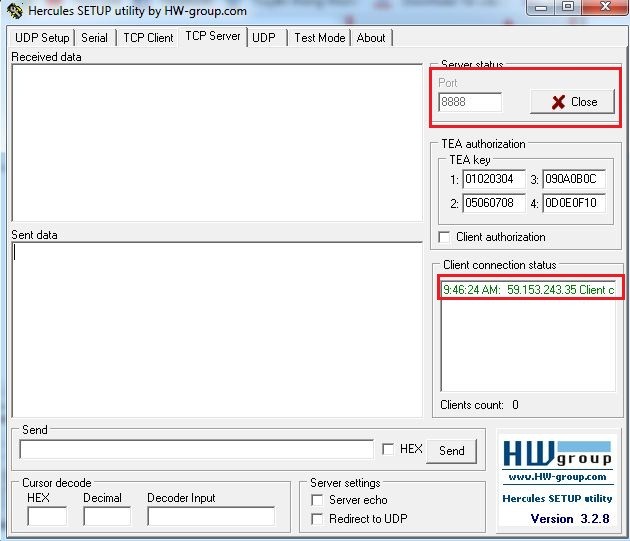Click the Hercules SETUP utility caption under logo
The image size is (630, 541).
coord(557,498)
